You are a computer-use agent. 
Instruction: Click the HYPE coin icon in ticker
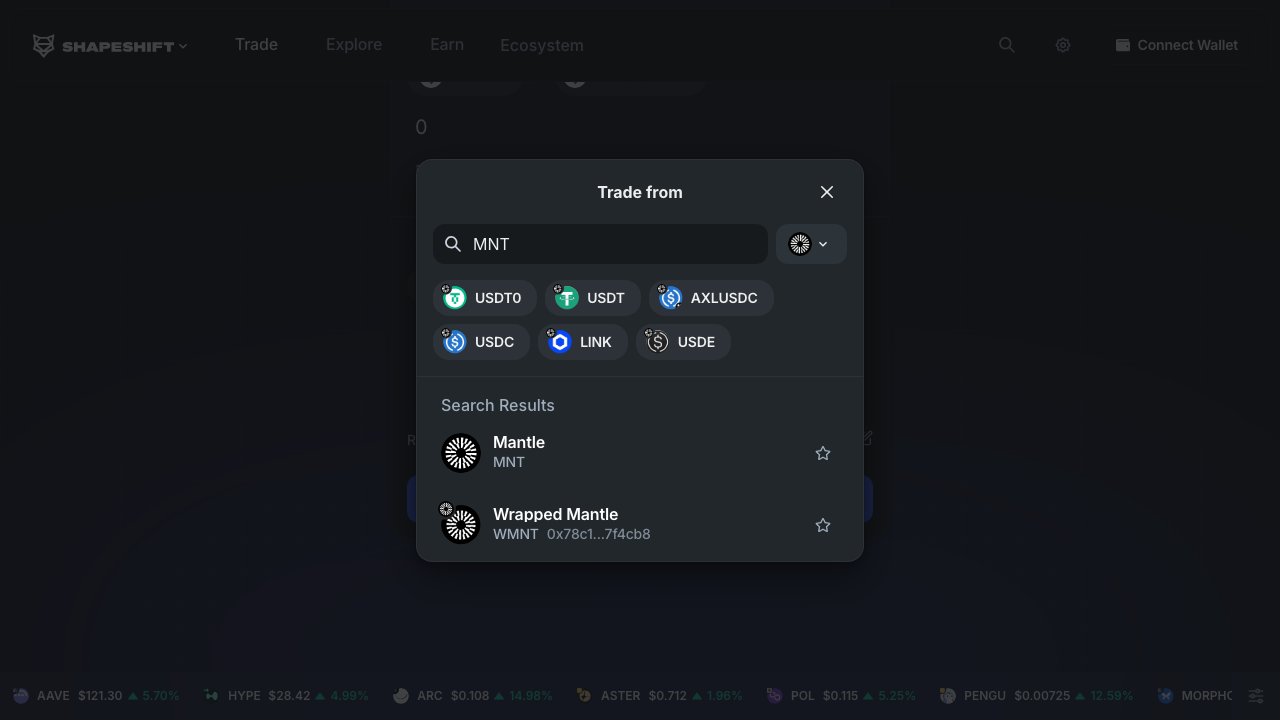click(211, 696)
